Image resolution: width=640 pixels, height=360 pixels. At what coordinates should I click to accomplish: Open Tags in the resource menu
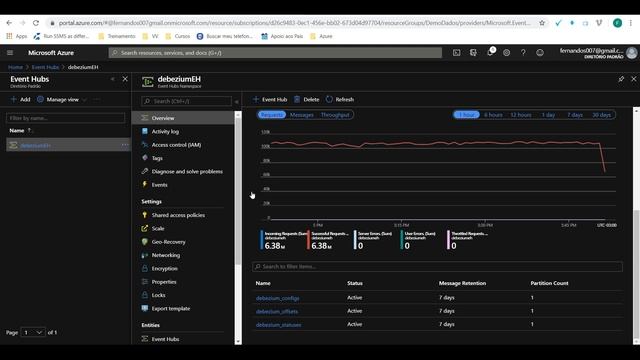pyautogui.click(x=157, y=158)
